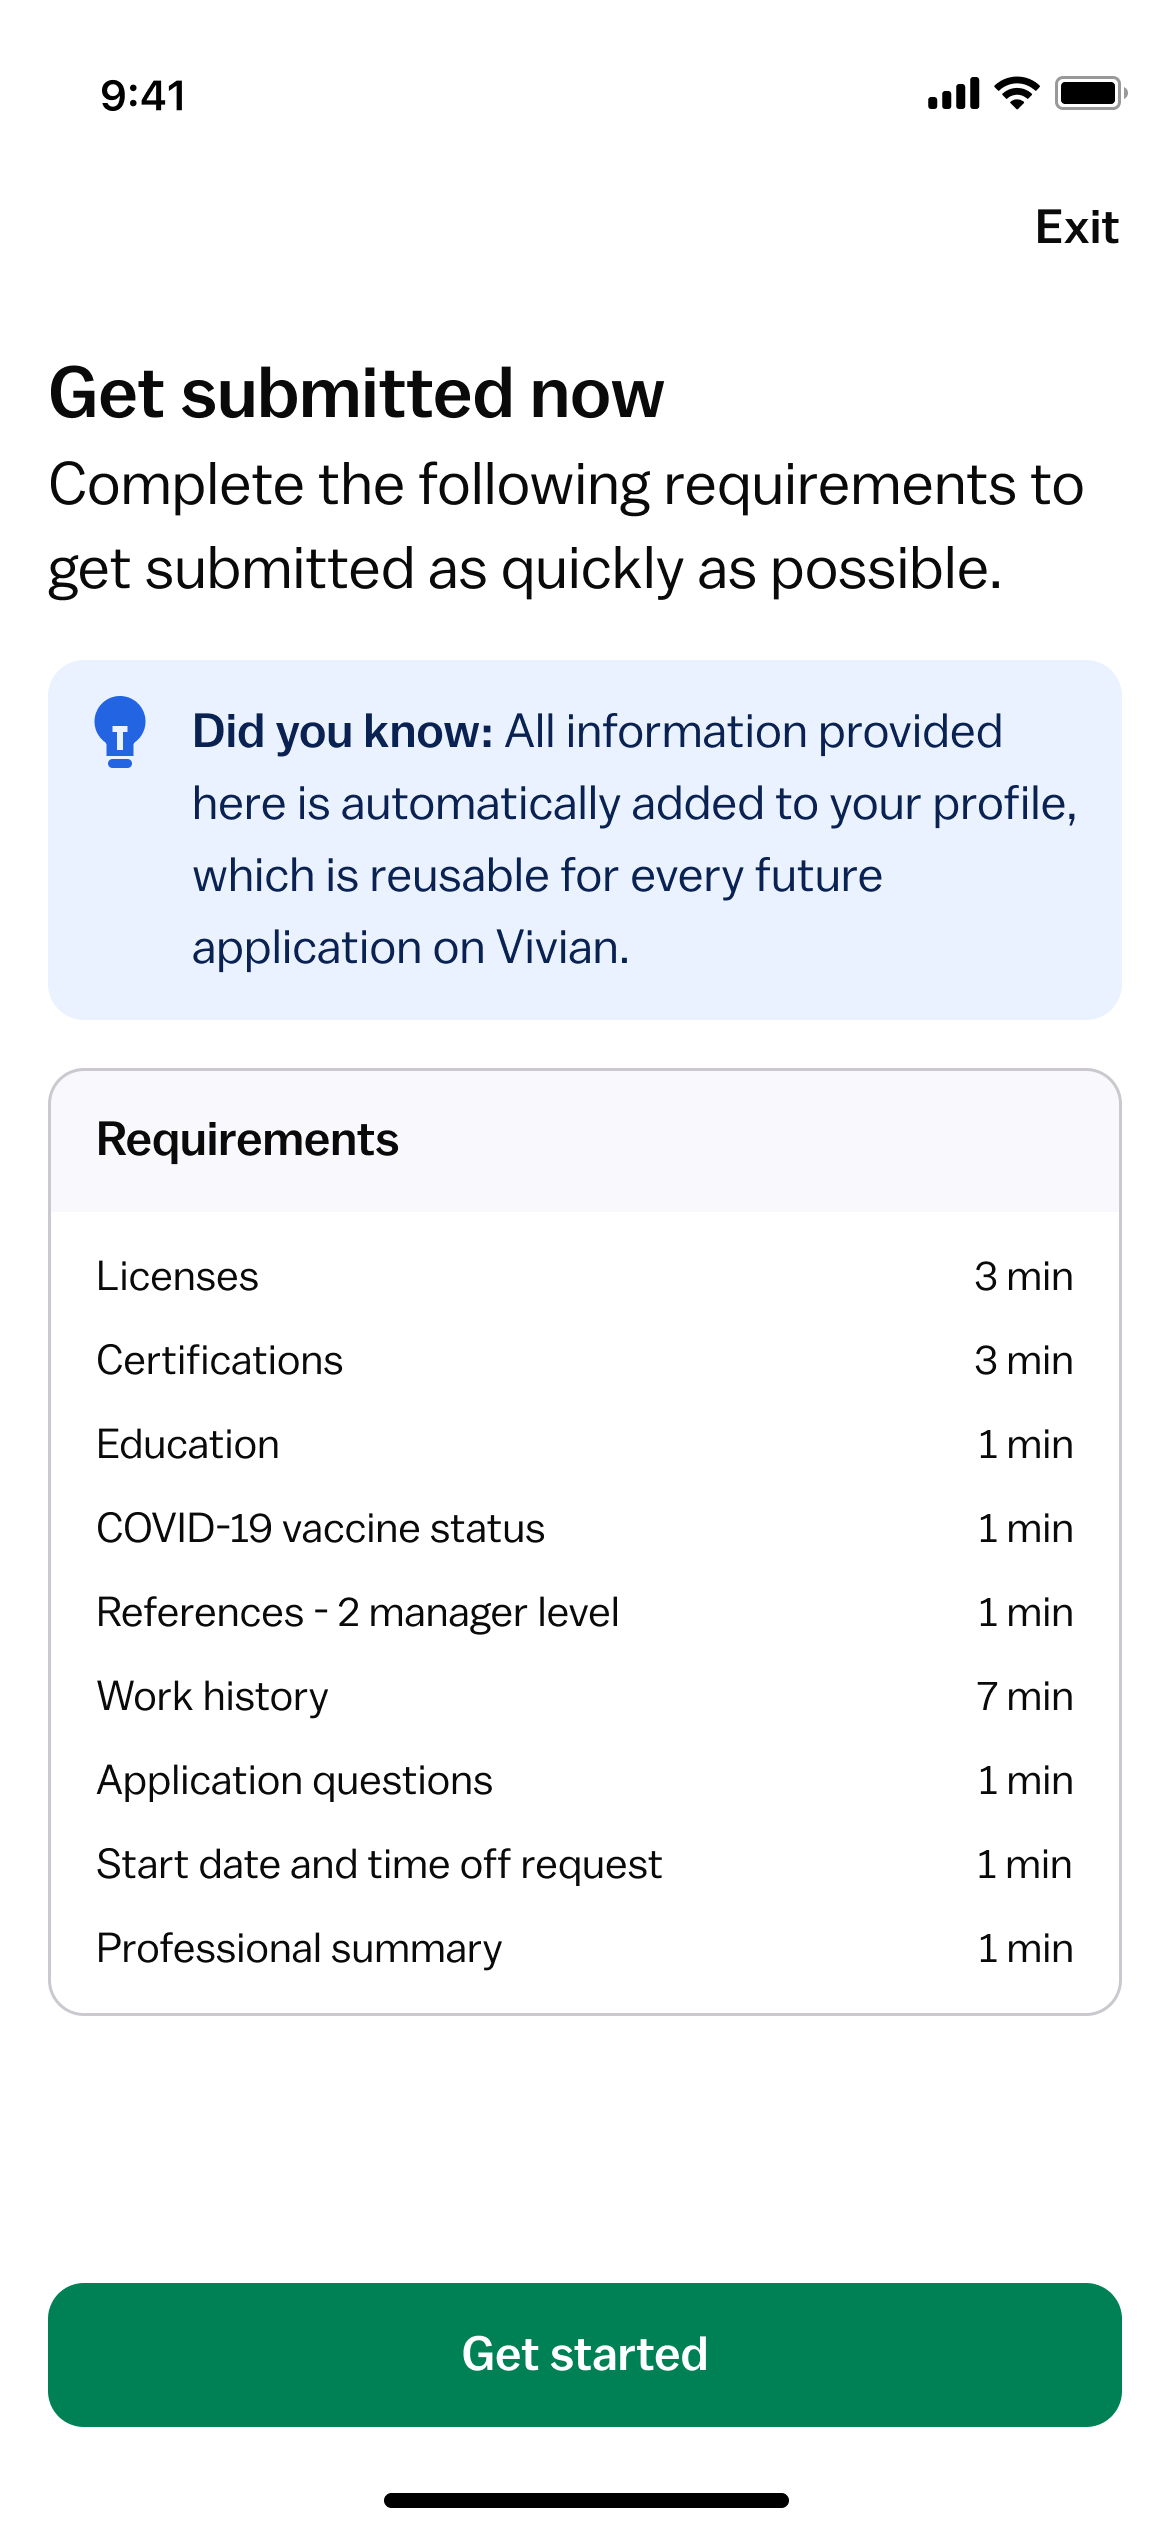Open the Professional summary requirement
Viewport: 1170px width, 2532px height.
click(585, 1948)
